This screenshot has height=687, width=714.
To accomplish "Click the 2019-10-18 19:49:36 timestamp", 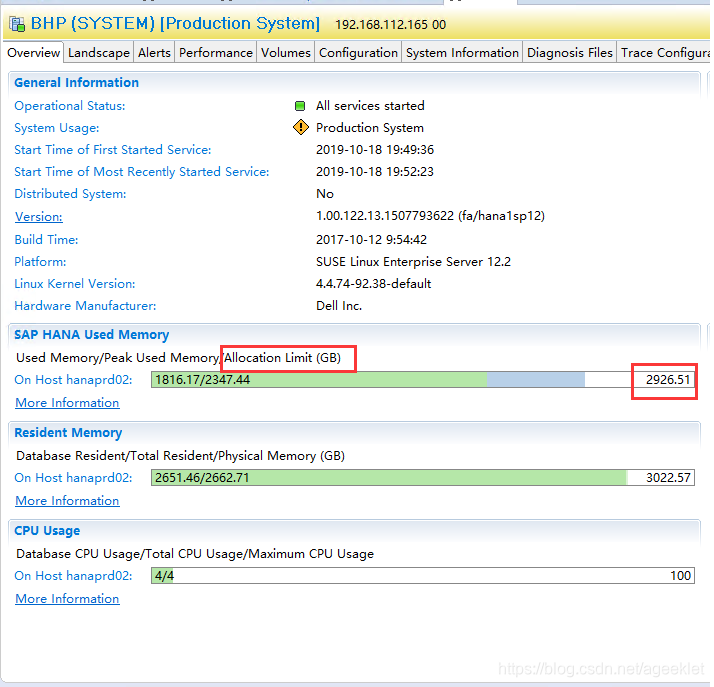I will click(375, 150).
